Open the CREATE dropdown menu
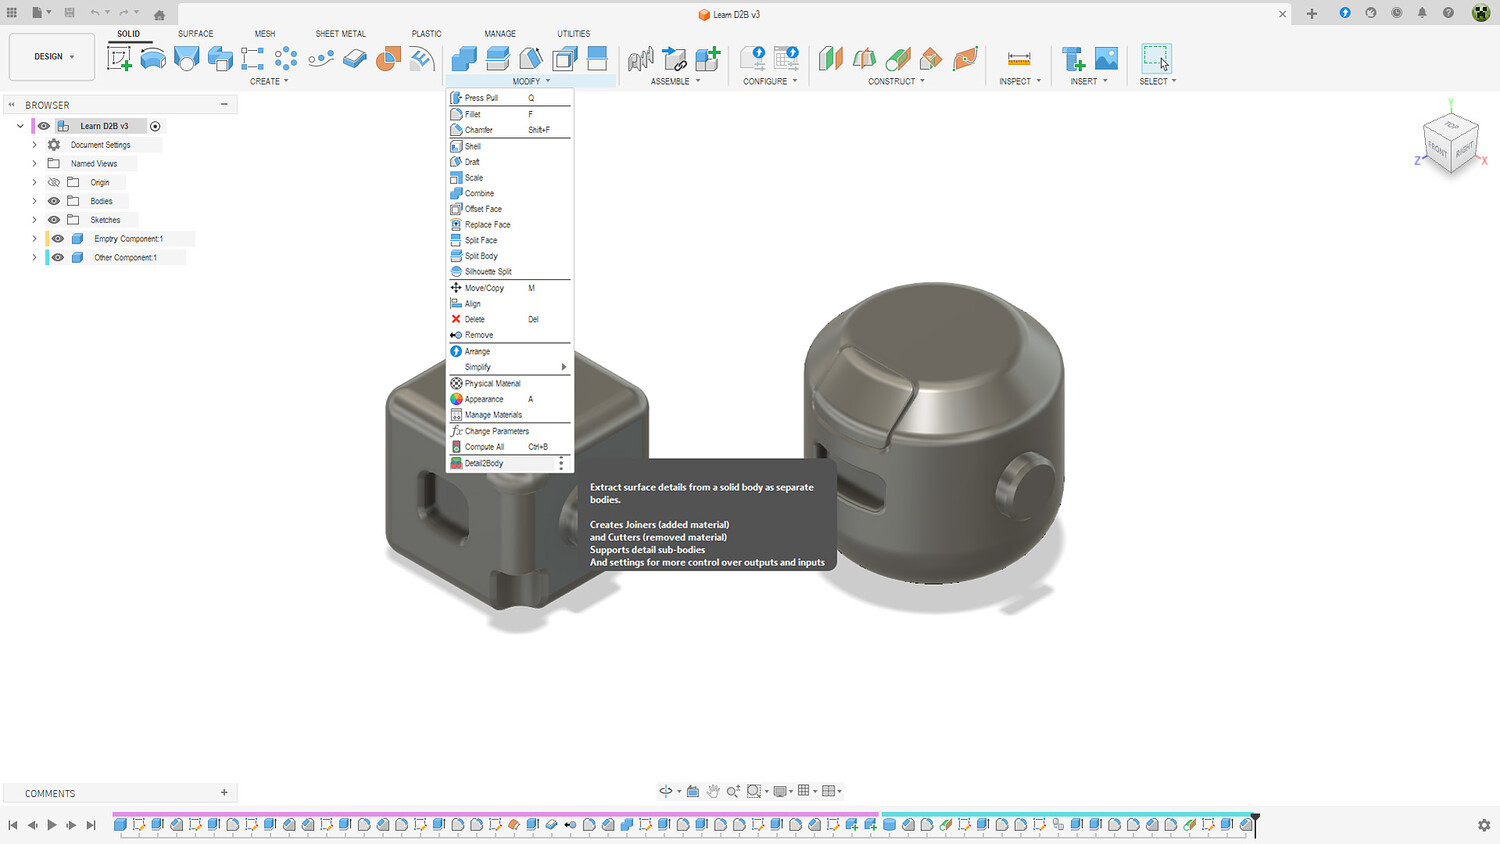 tap(269, 81)
